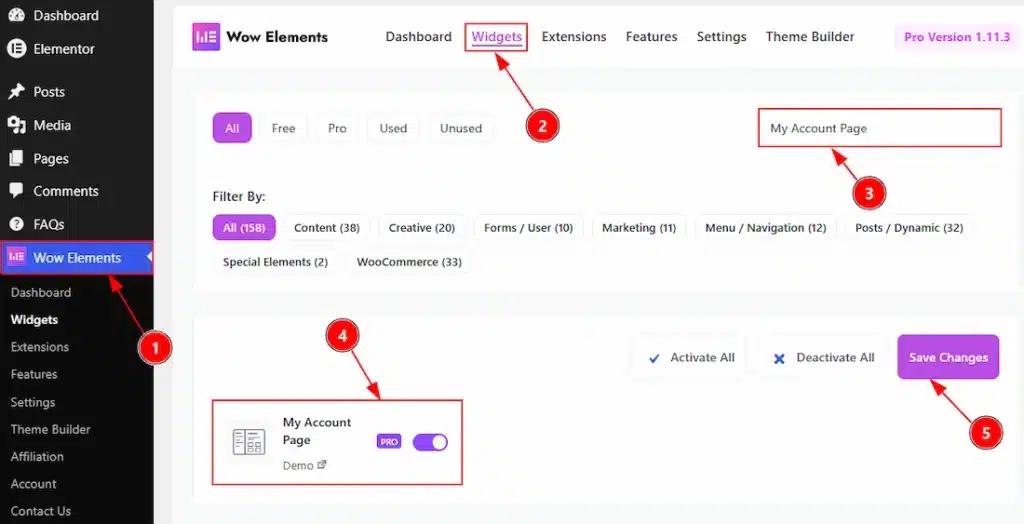Filter by Forms / User (10)

[x=528, y=227]
